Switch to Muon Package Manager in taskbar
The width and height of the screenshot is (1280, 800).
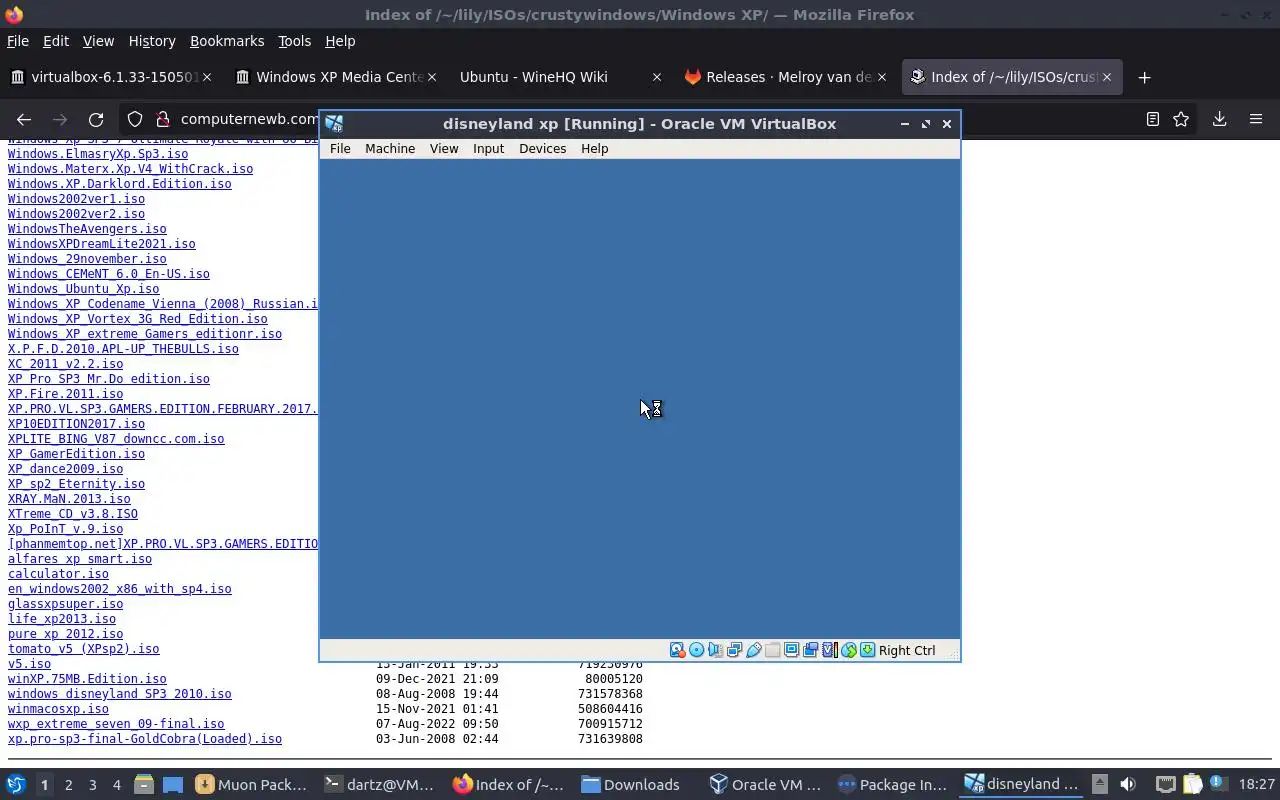click(252, 784)
